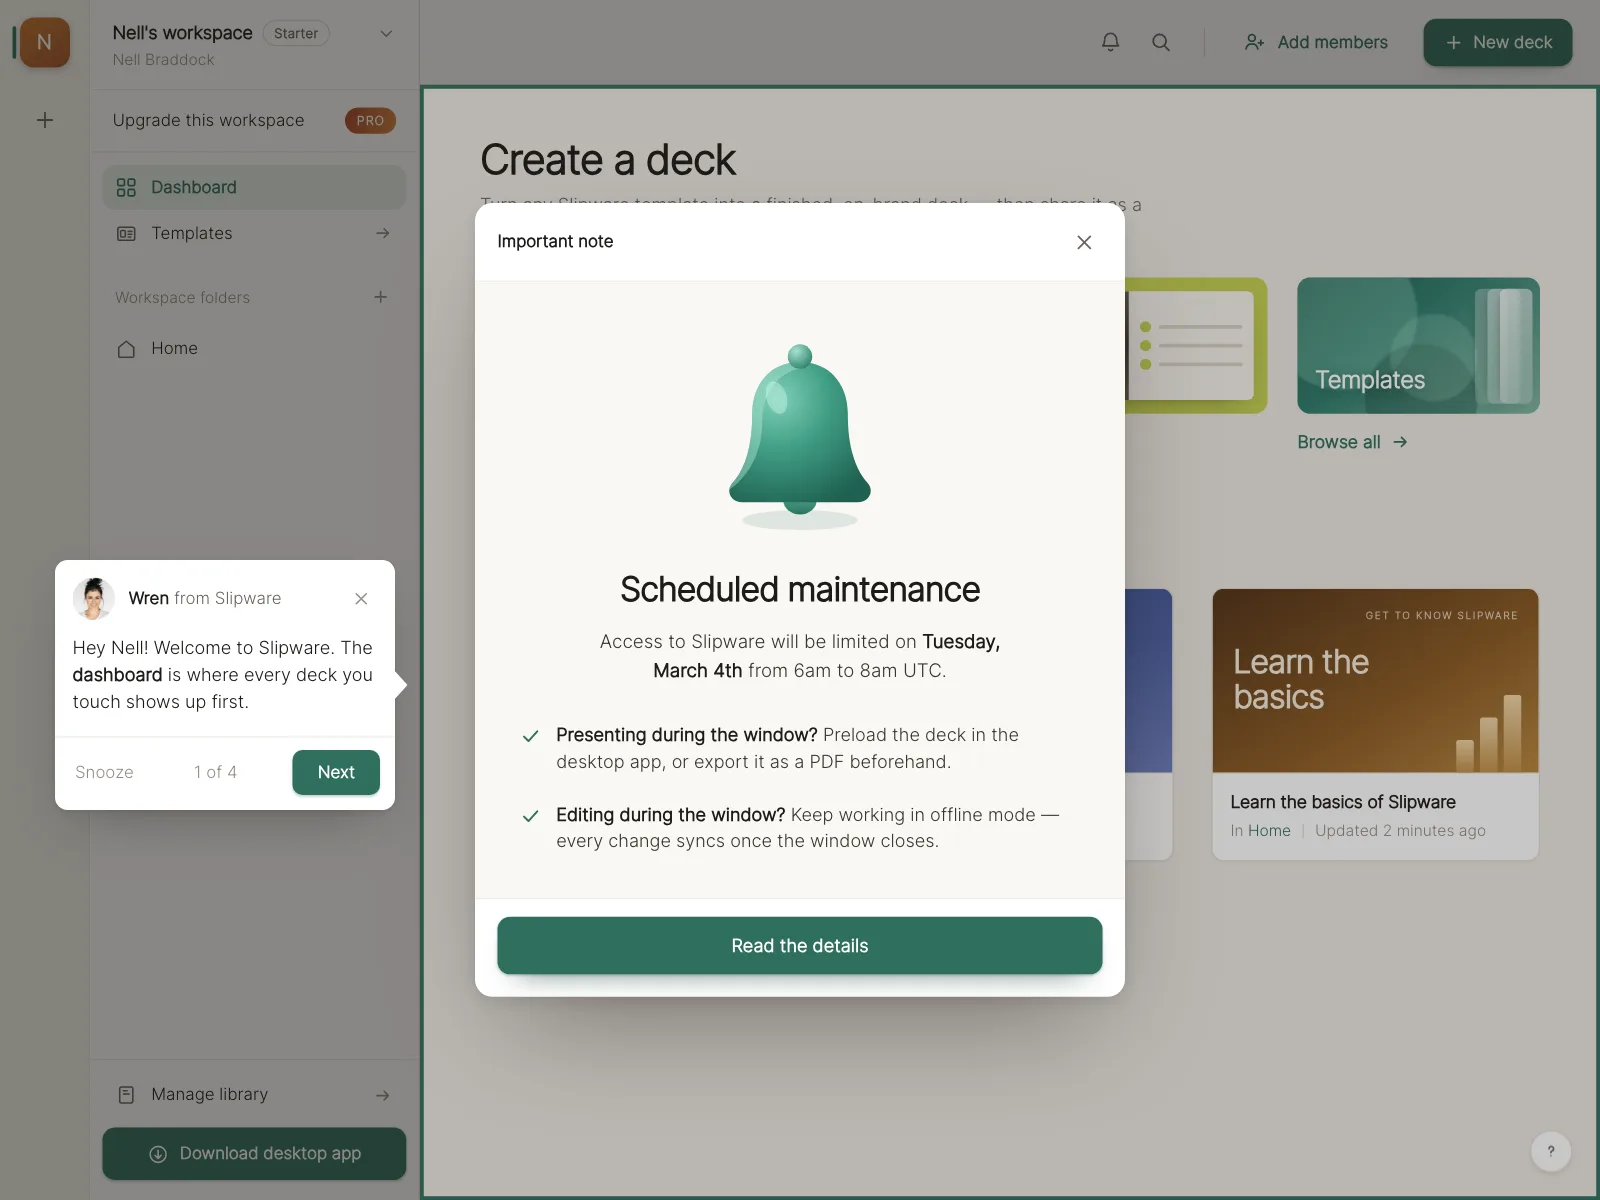
Task: Click the "Nell Braddock" name
Action: tap(163, 59)
